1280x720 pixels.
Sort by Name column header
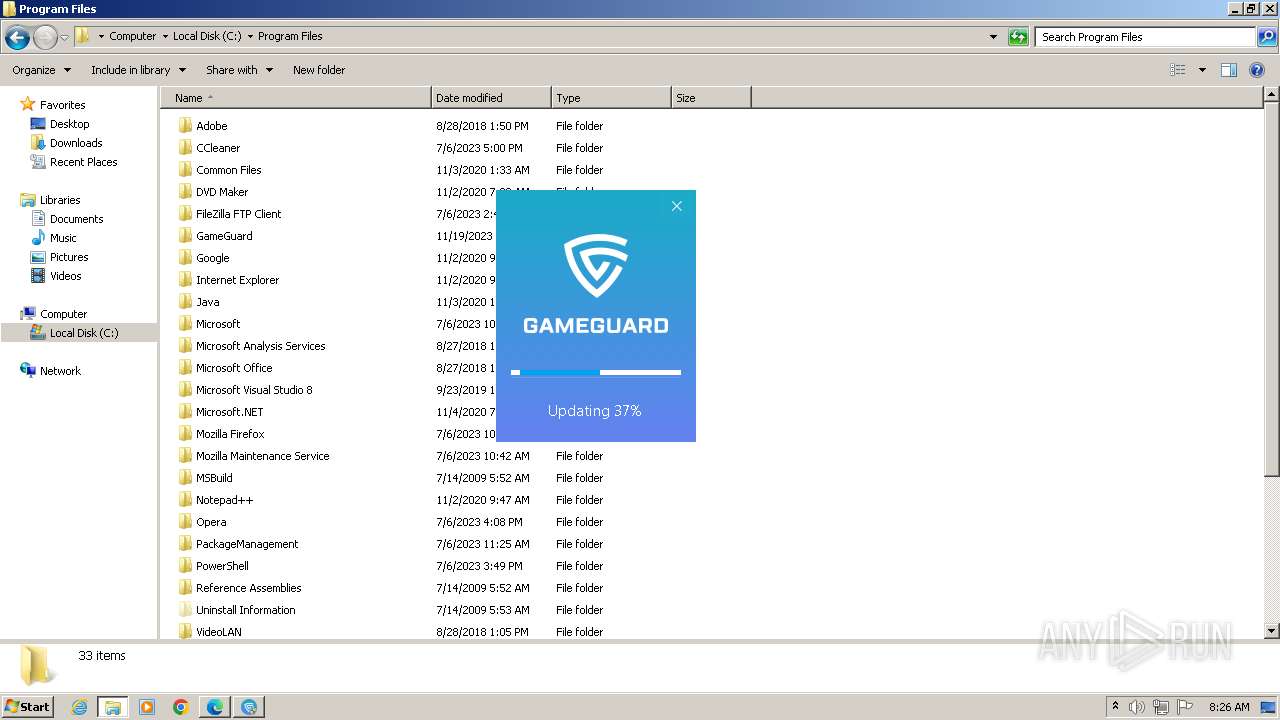pos(296,98)
